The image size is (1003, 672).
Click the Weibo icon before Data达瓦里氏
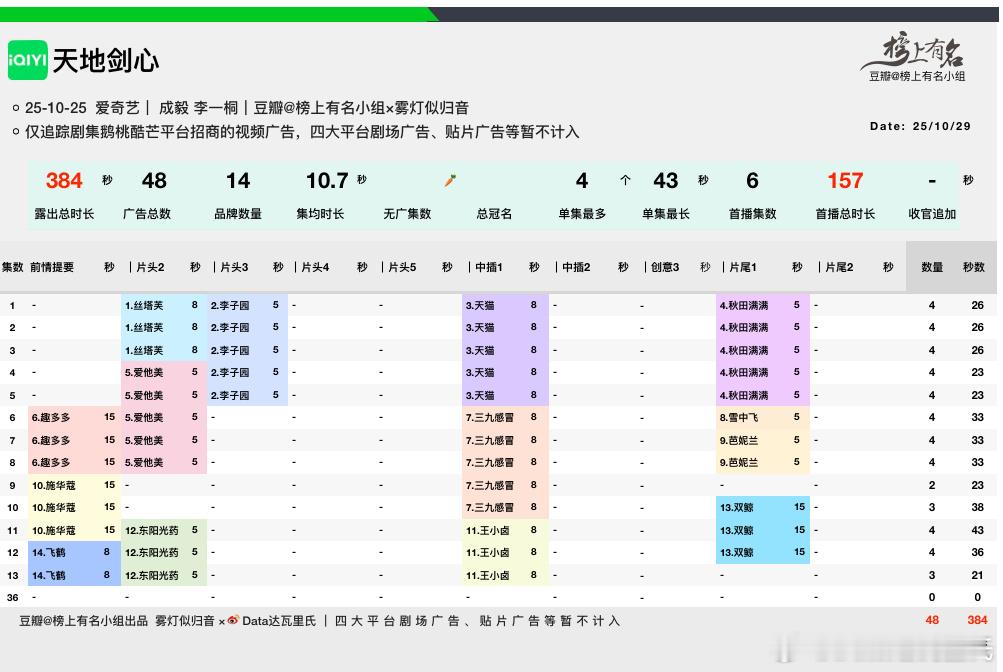tap(233, 620)
